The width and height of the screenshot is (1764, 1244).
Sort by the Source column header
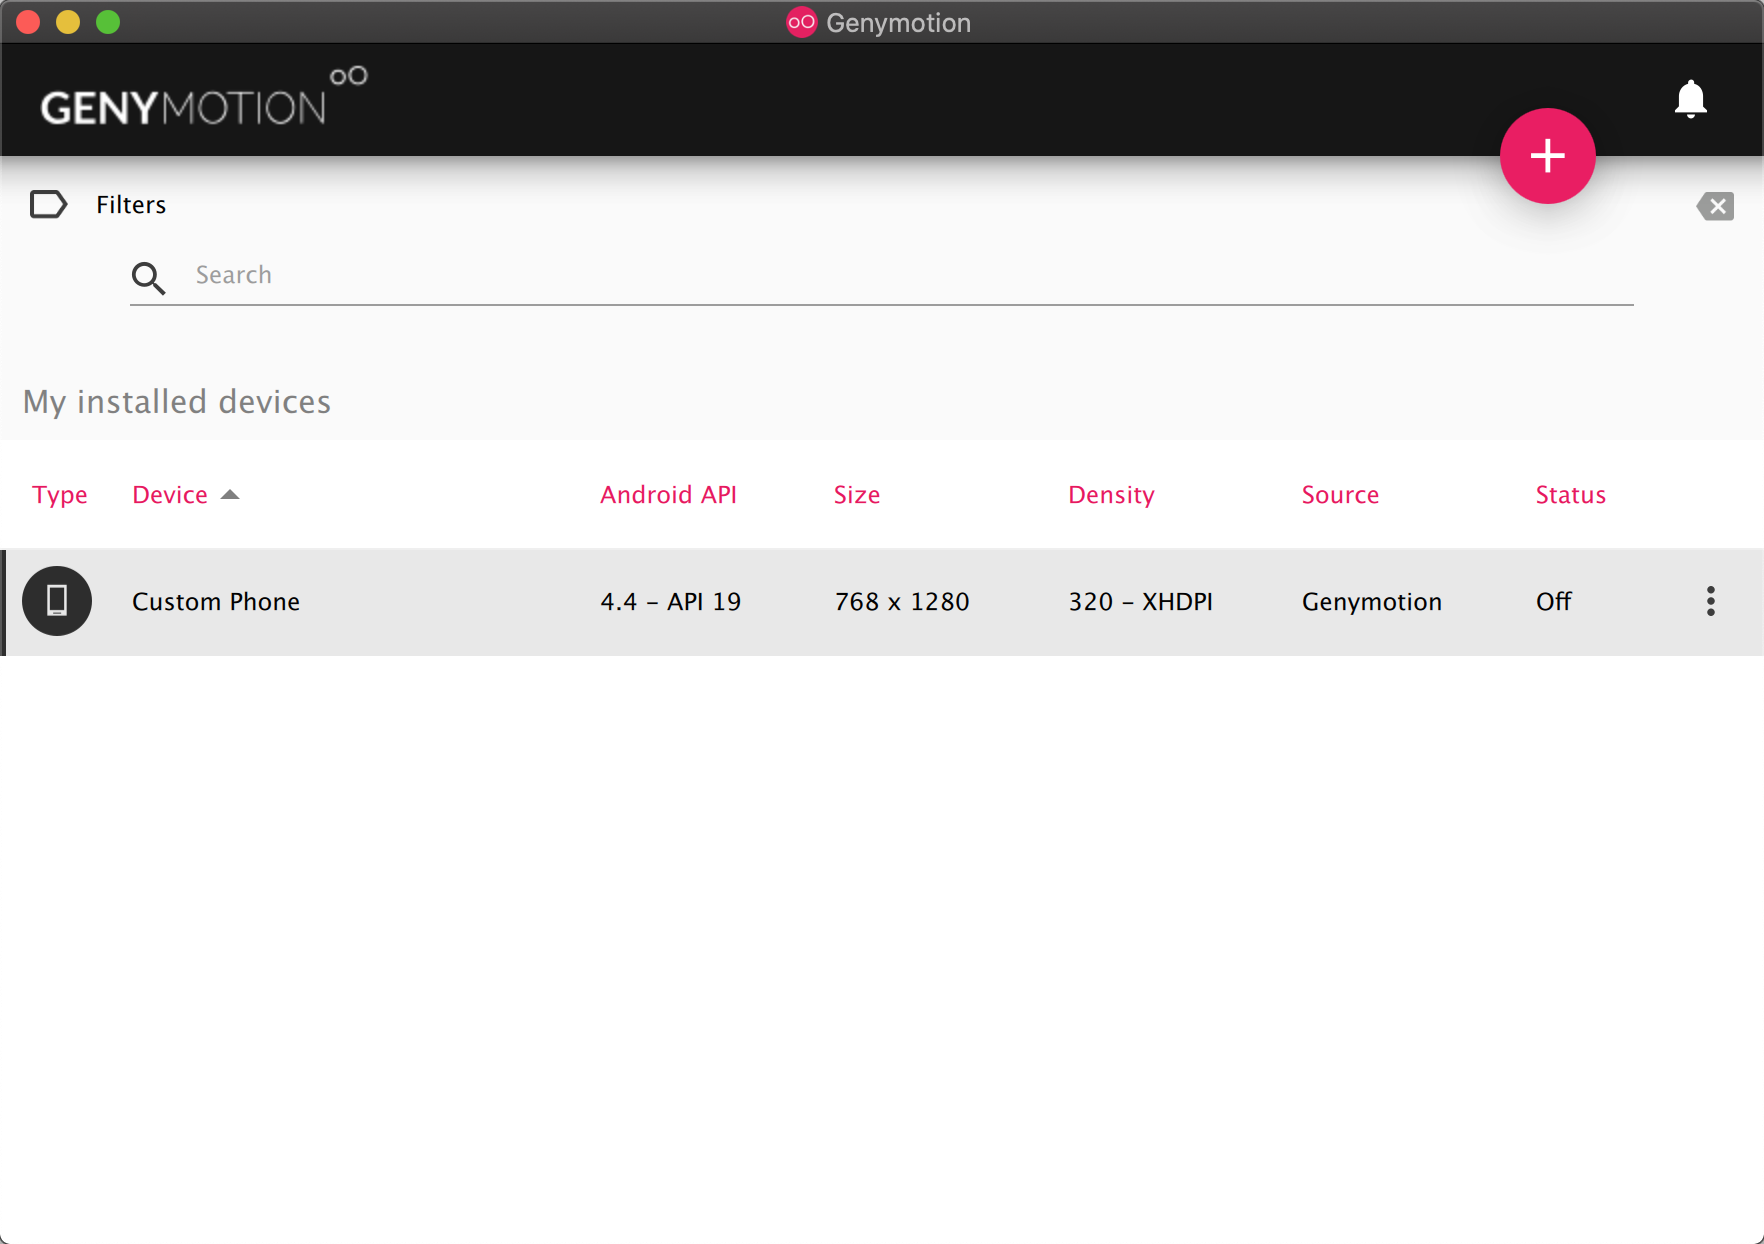1340,495
